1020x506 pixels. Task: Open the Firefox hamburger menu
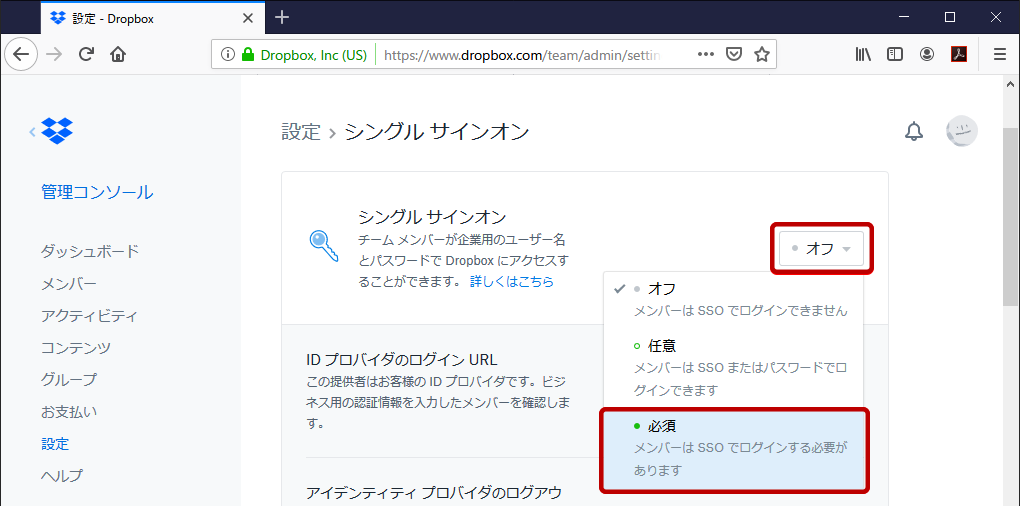click(999, 55)
